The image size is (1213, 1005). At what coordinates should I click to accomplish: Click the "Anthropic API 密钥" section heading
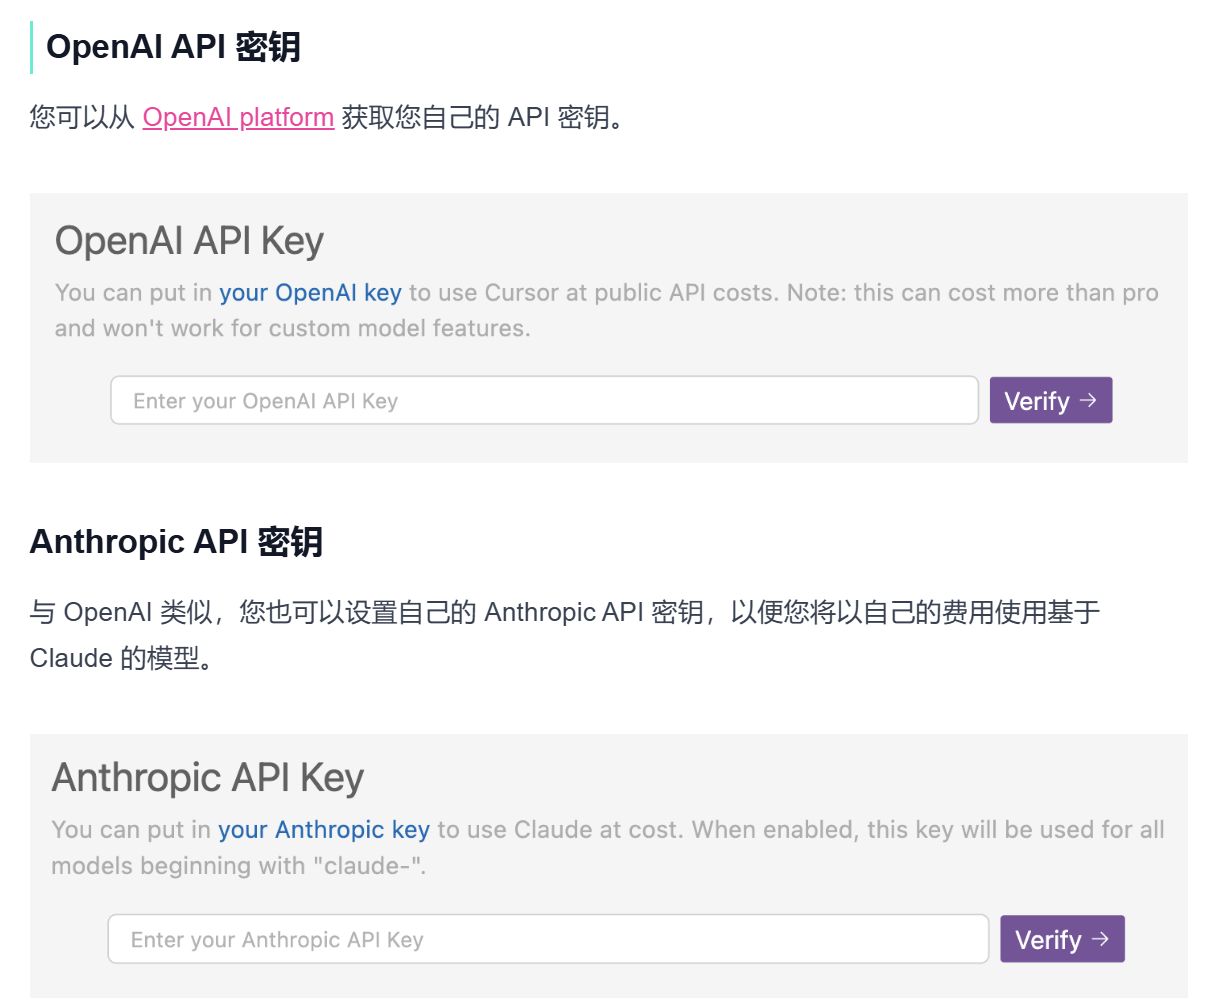point(176,542)
